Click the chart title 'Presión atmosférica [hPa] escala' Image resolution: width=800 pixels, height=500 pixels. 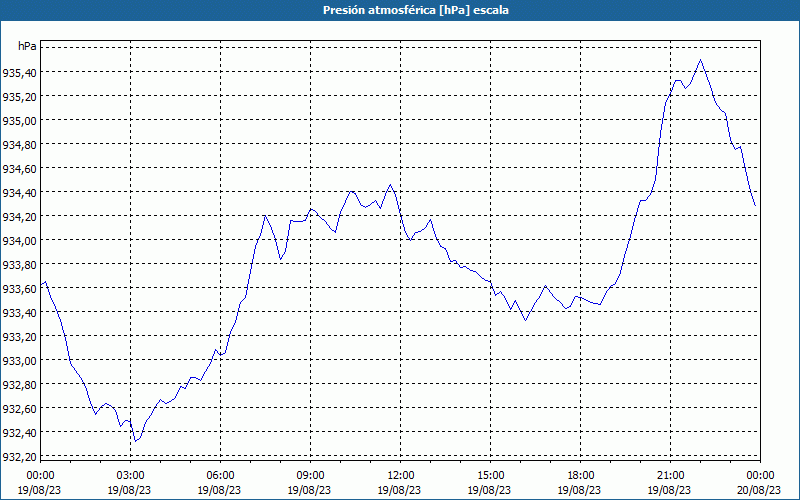click(416, 10)
